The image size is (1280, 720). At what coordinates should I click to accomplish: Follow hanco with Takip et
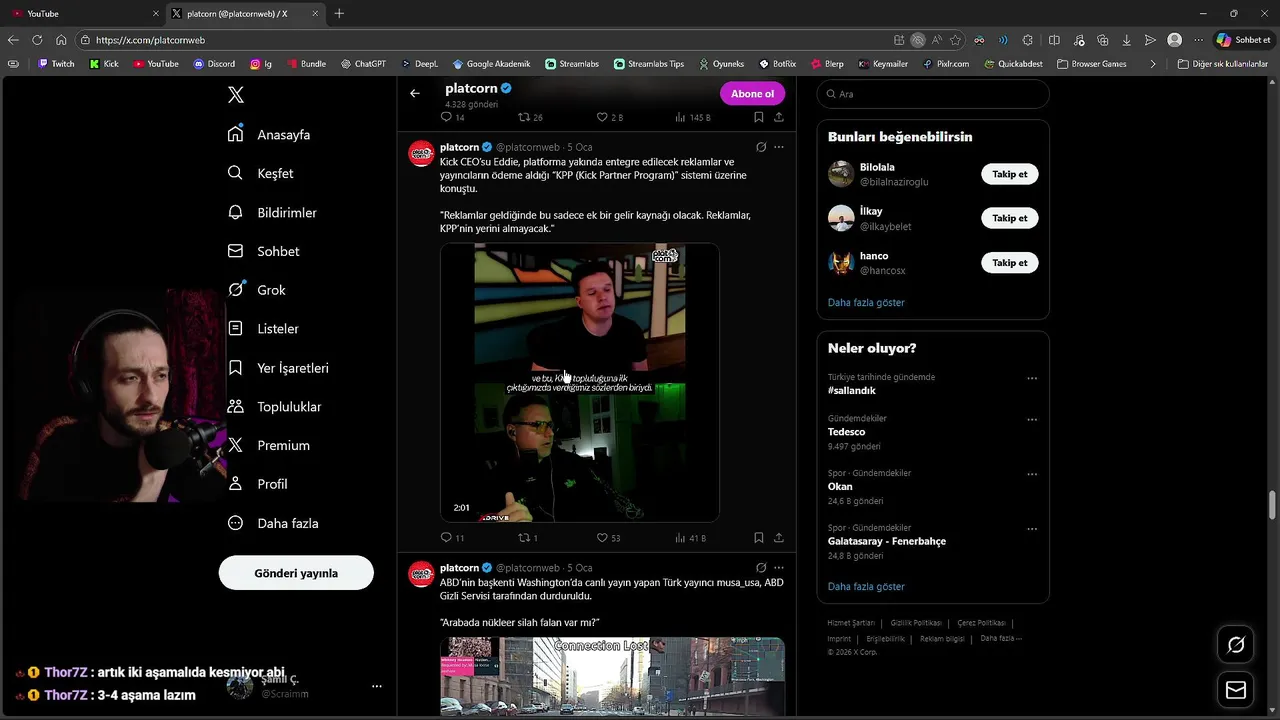[1009, 263]
